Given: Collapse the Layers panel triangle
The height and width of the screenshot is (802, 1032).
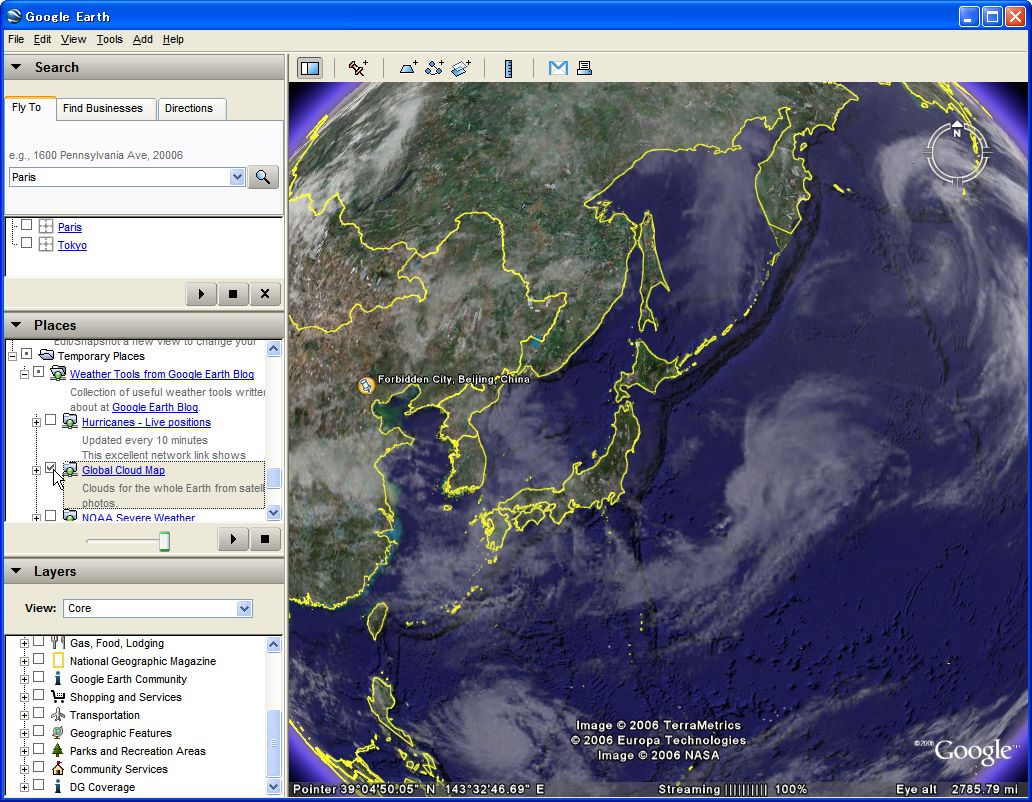Looking at the screenshot, I should (16, 571).
